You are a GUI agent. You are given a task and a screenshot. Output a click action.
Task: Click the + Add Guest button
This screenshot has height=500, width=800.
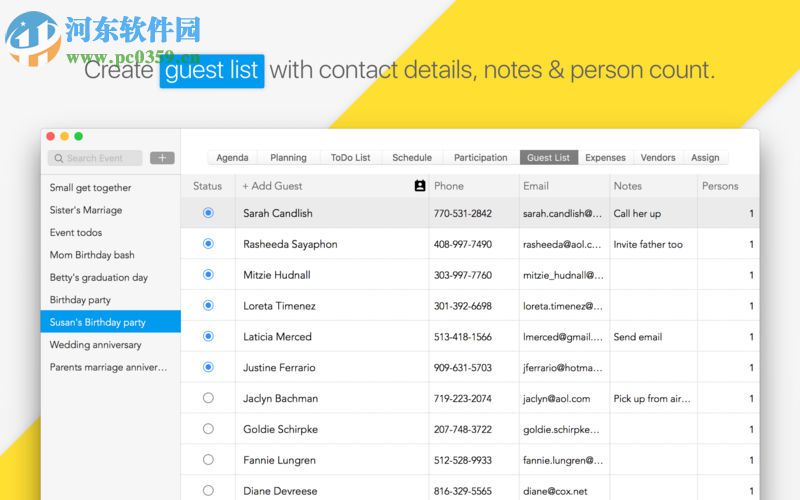click(272, 186)
